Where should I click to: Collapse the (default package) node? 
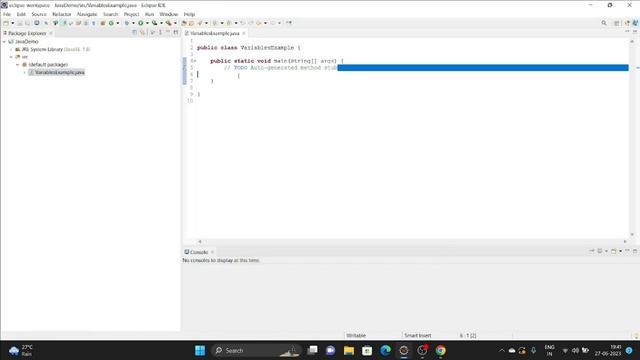(x=18, y=64)
